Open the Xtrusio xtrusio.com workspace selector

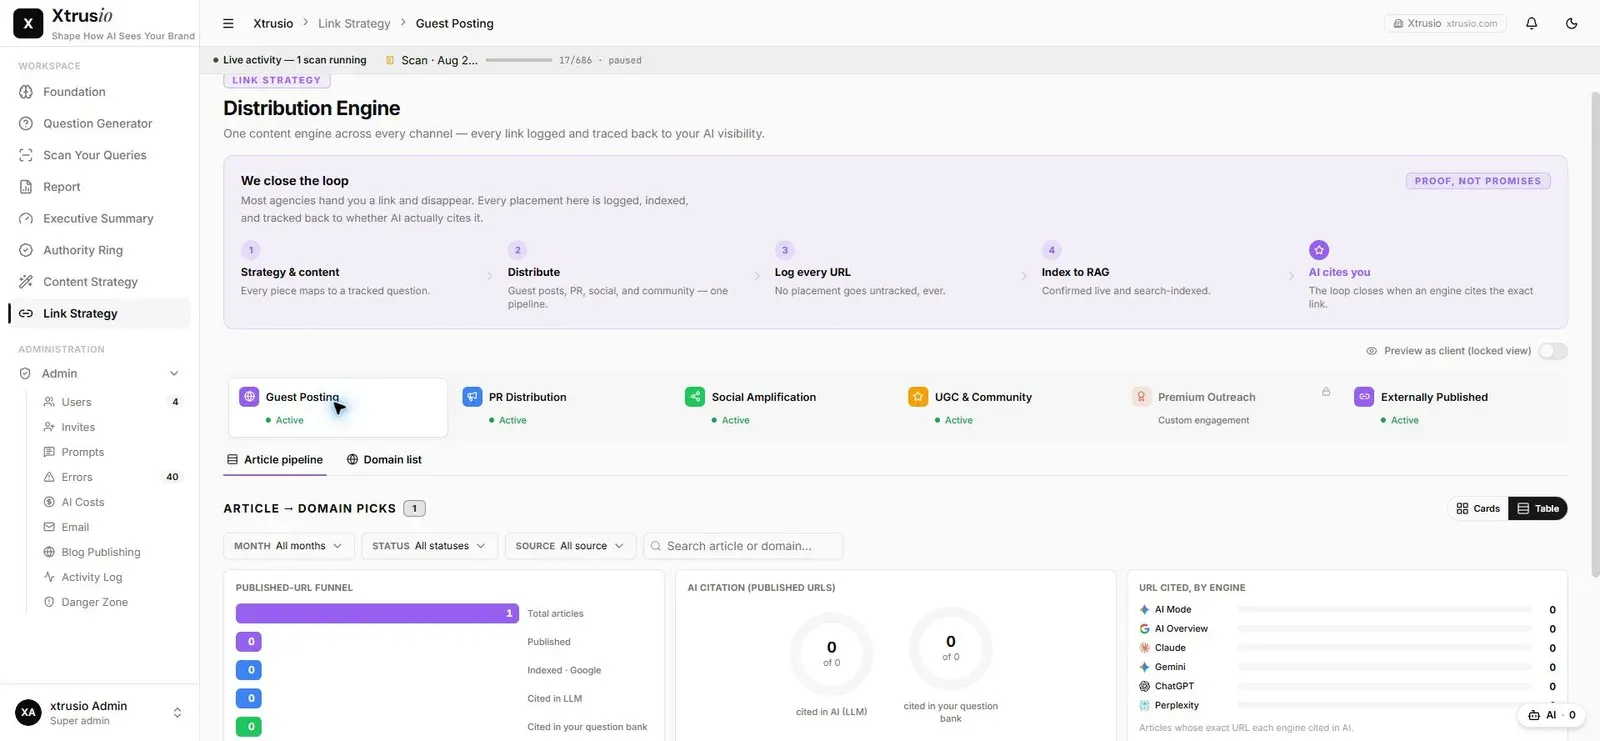coord(1446,23)
